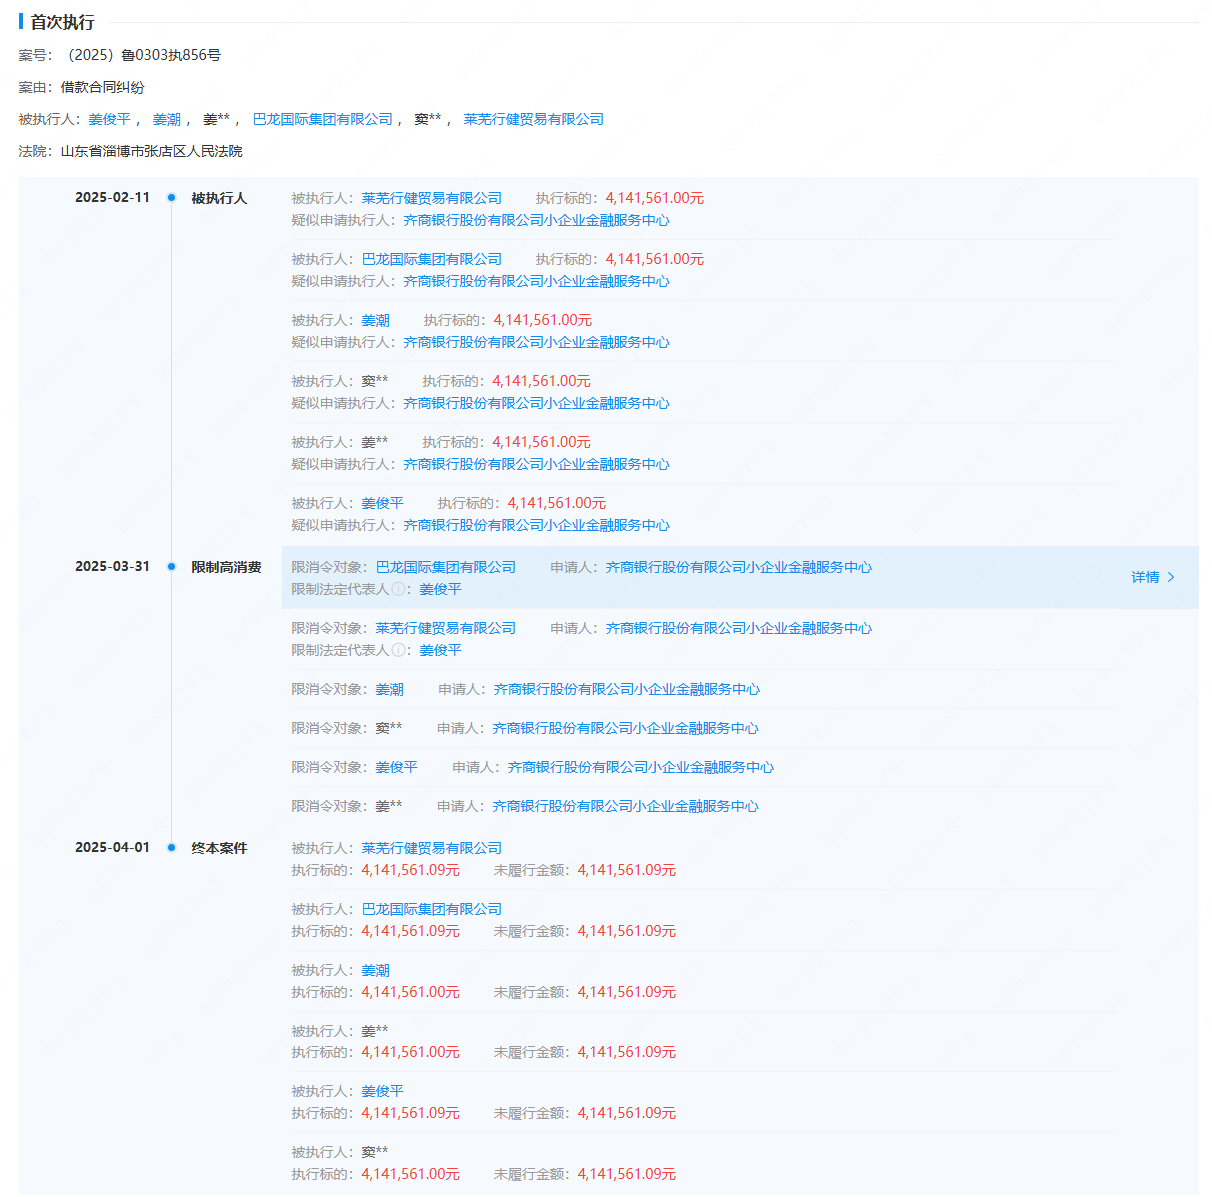Open 齐商银行 applicant under 莱芜行健贸易 2025-02-11 entry
The image size is (1212, 1197).
coord(537,221)
